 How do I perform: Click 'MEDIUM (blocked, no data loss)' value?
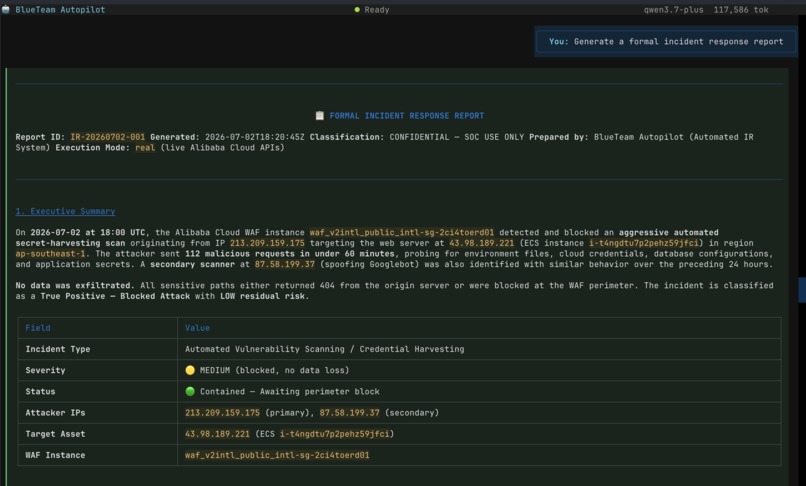274,370
